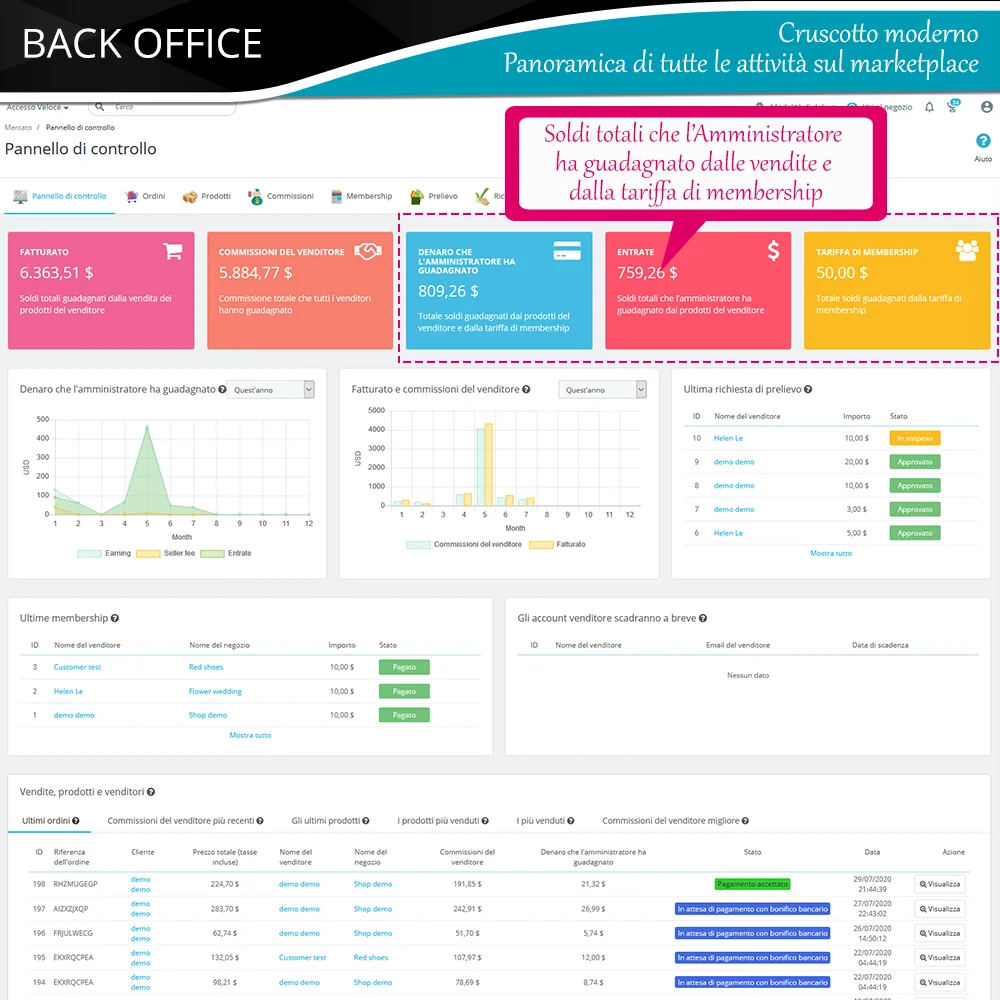Toggle Earning series in chart legend
The height and width of the screenshot is (1000, 1000).
click(103, 553)
